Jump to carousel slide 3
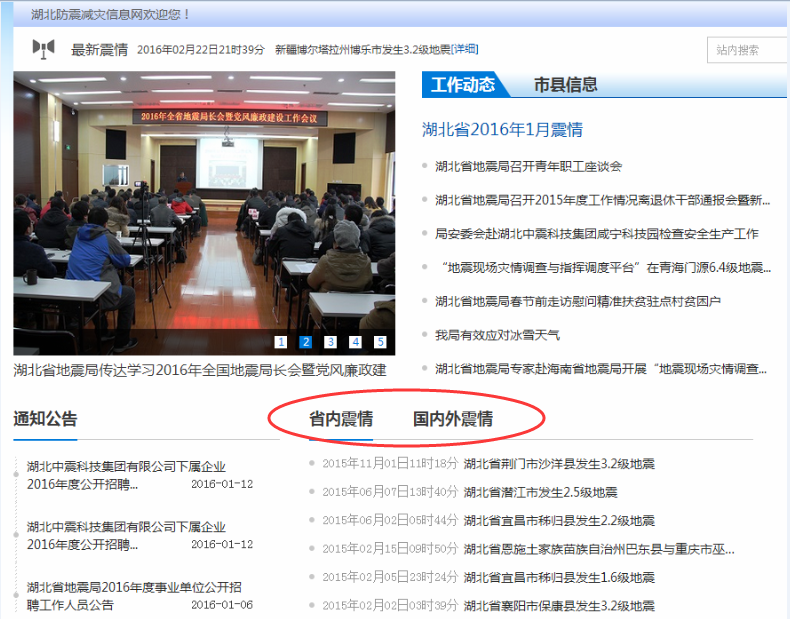The image size is (790, 619). coord(330,342)
